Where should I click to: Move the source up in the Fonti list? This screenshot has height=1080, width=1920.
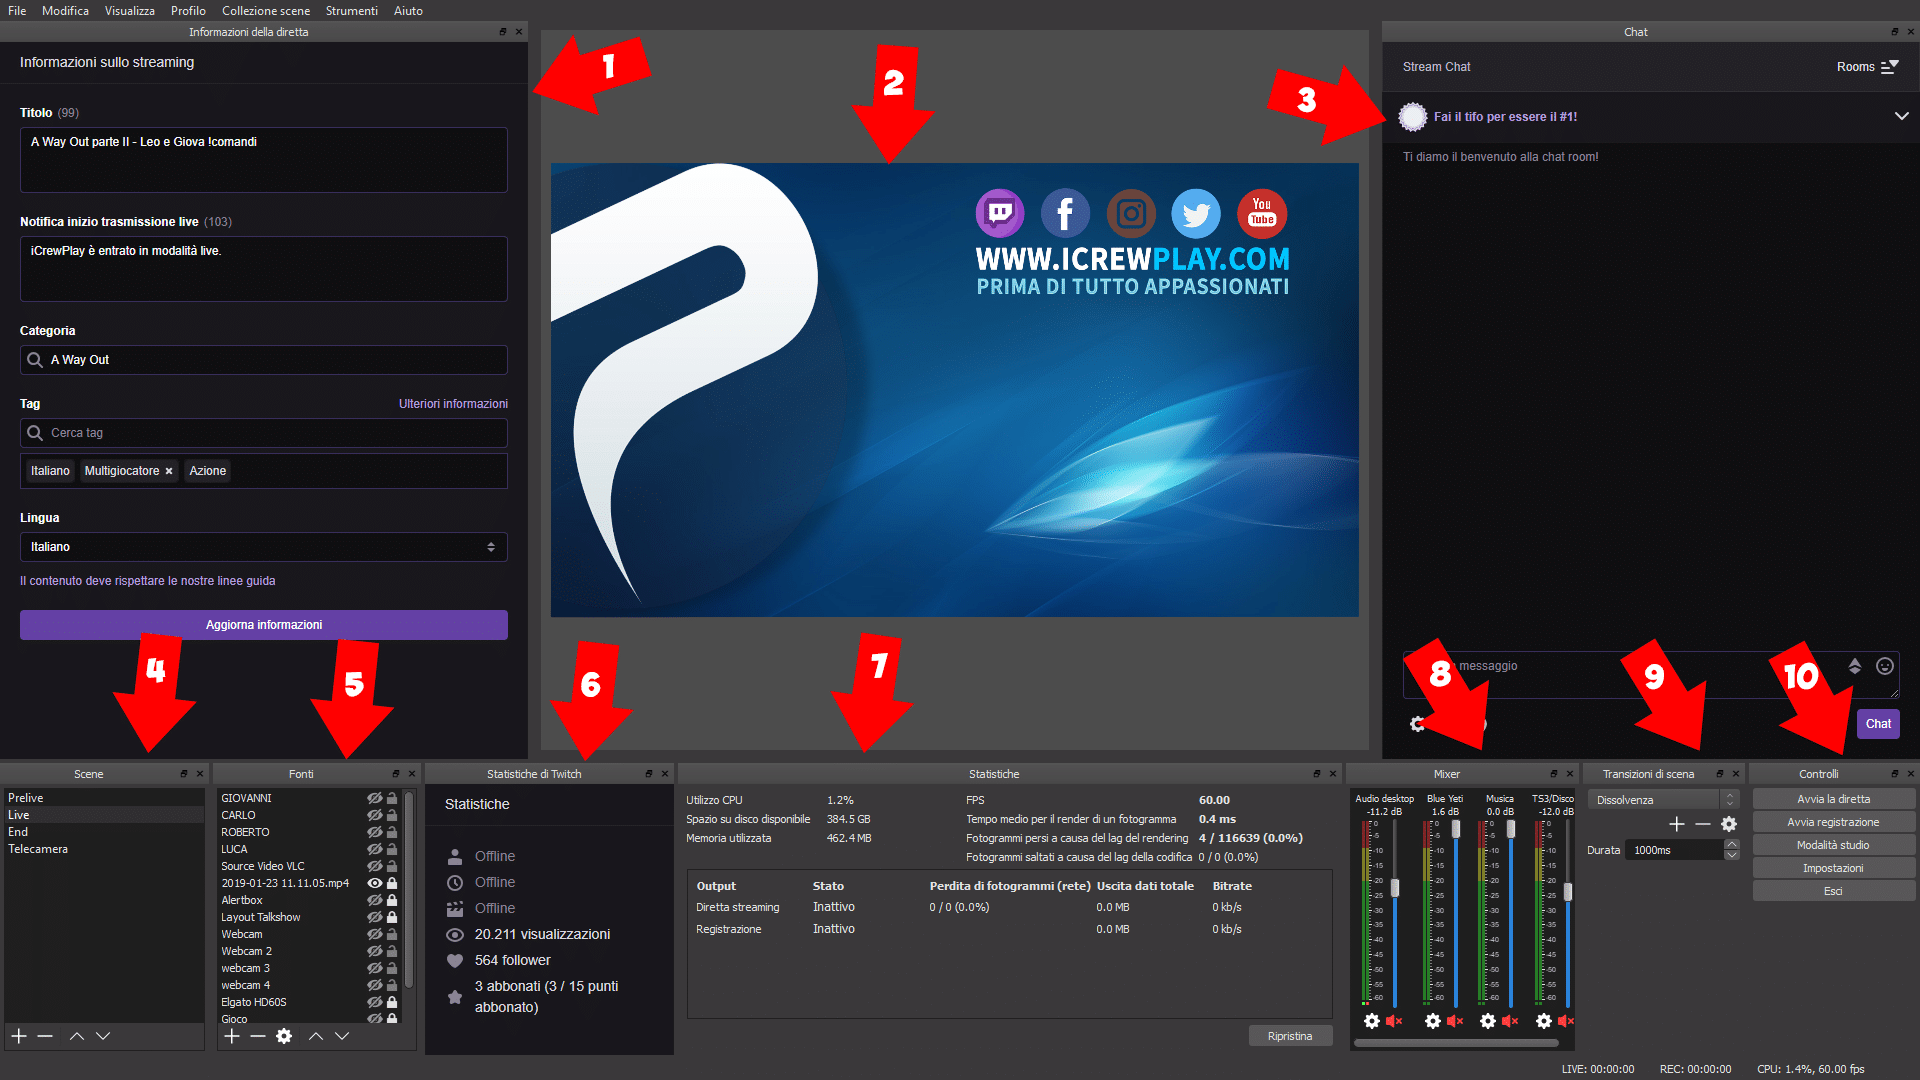tap(316, 1036)
